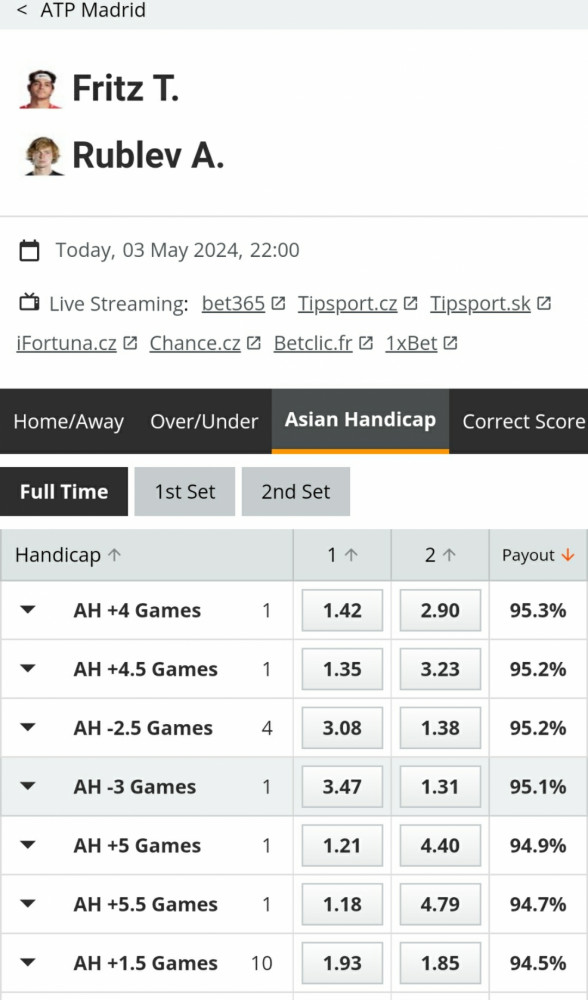Viewport: 588px width, 1000px height.
Task: Click the TV live streaming icon
Action: 29,302
